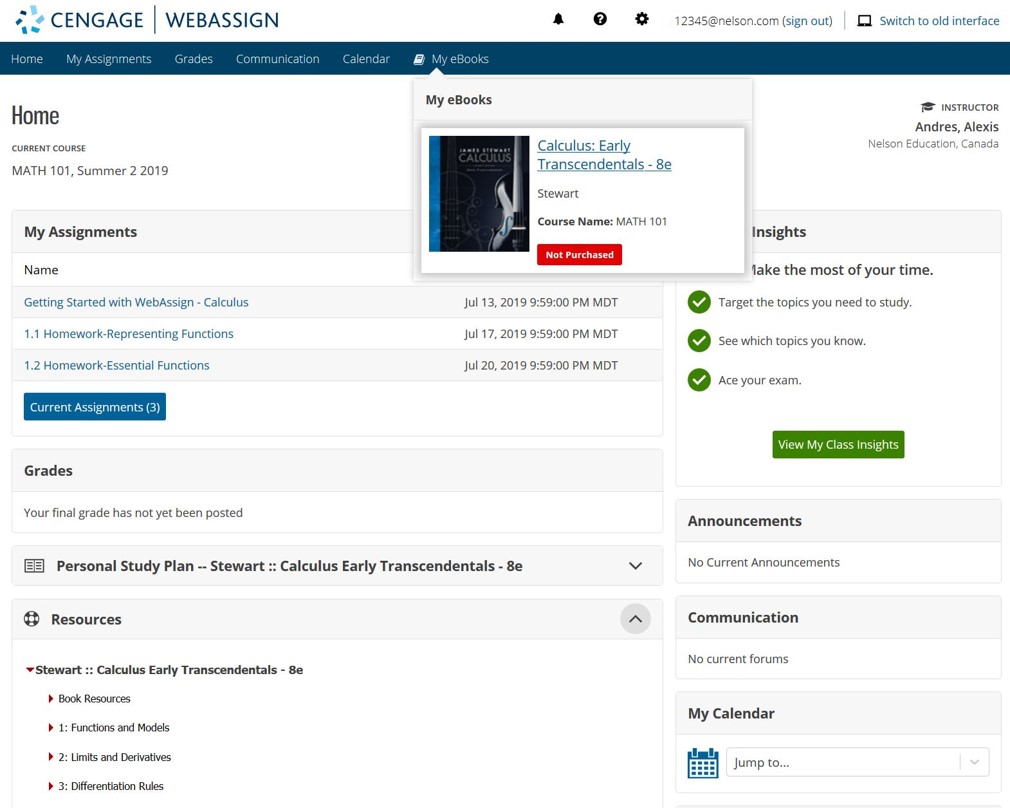The image size is (1010, 808).
Task: Open settings gear icon
Action: (x=642, y=19)
